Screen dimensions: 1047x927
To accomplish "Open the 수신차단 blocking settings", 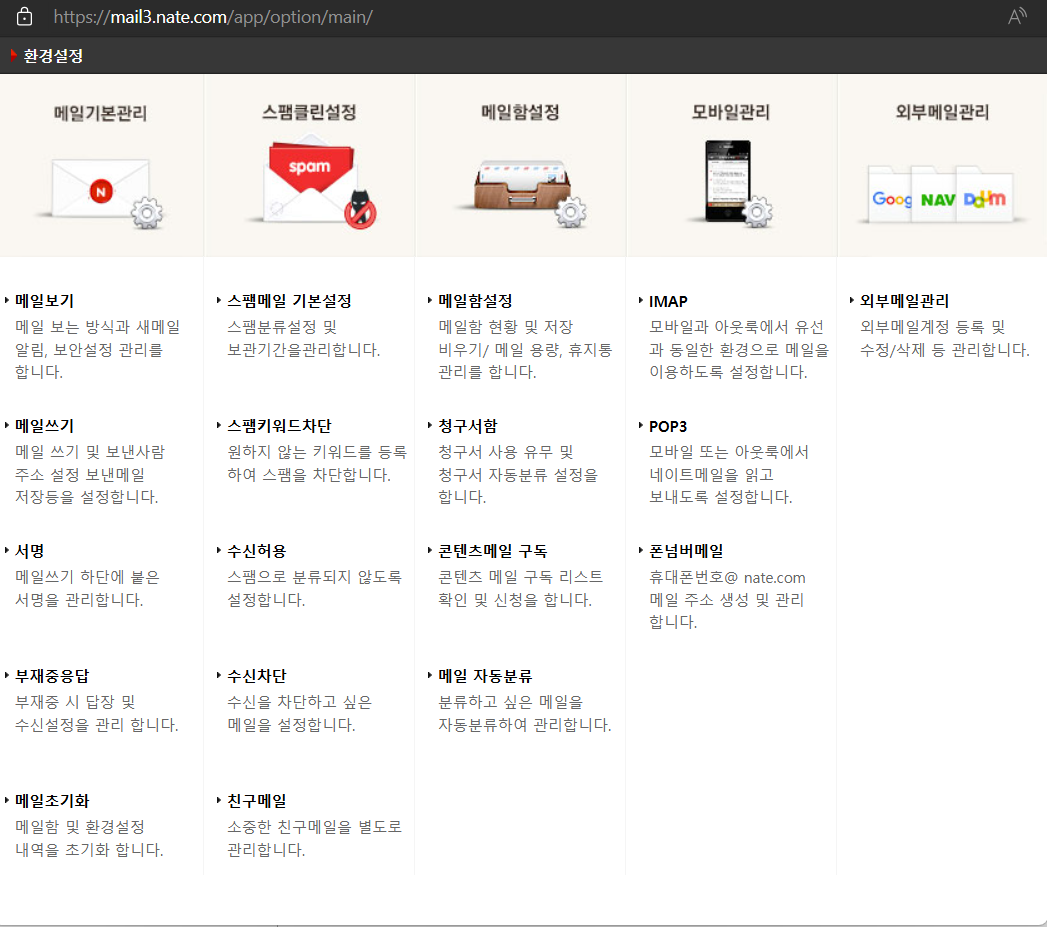I will click(x=250, y=675).
